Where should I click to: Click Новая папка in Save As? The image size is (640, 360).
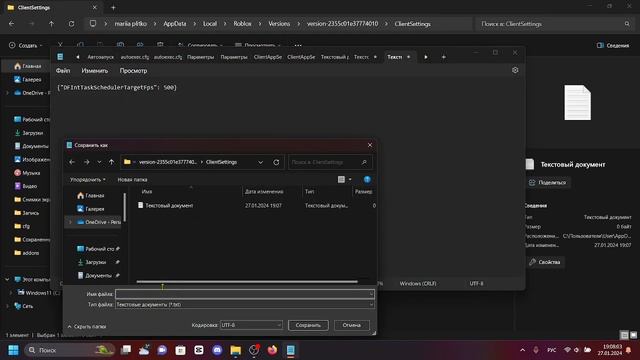(132, 180)
